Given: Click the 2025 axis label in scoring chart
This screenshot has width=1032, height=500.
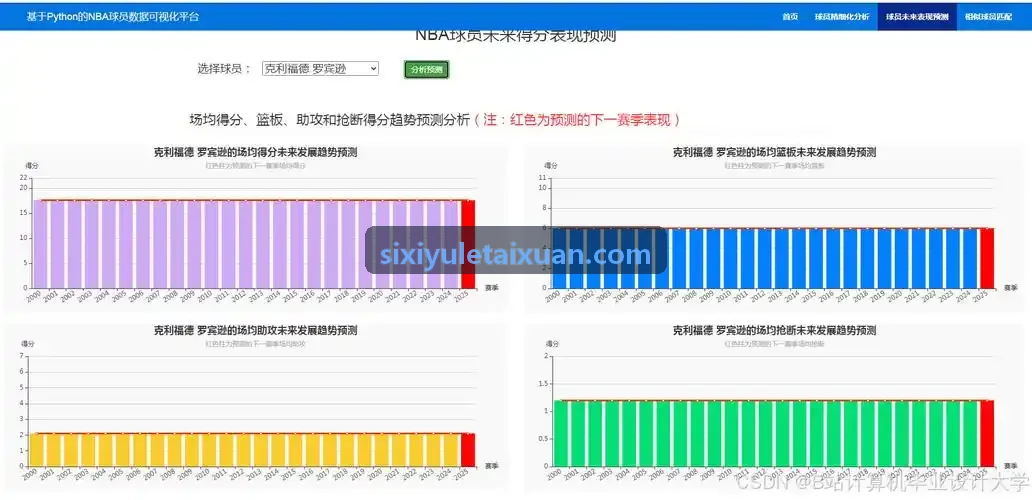Looking at the screenshot, I should 462,297.
